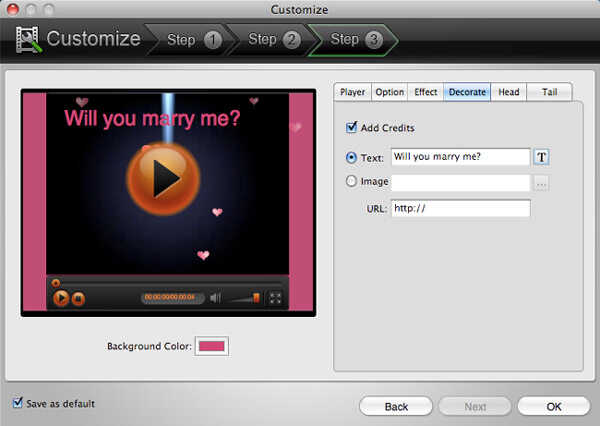This screenshot has height=426, width=600.
Task: Click the URL input field
Action: point(461,209)
